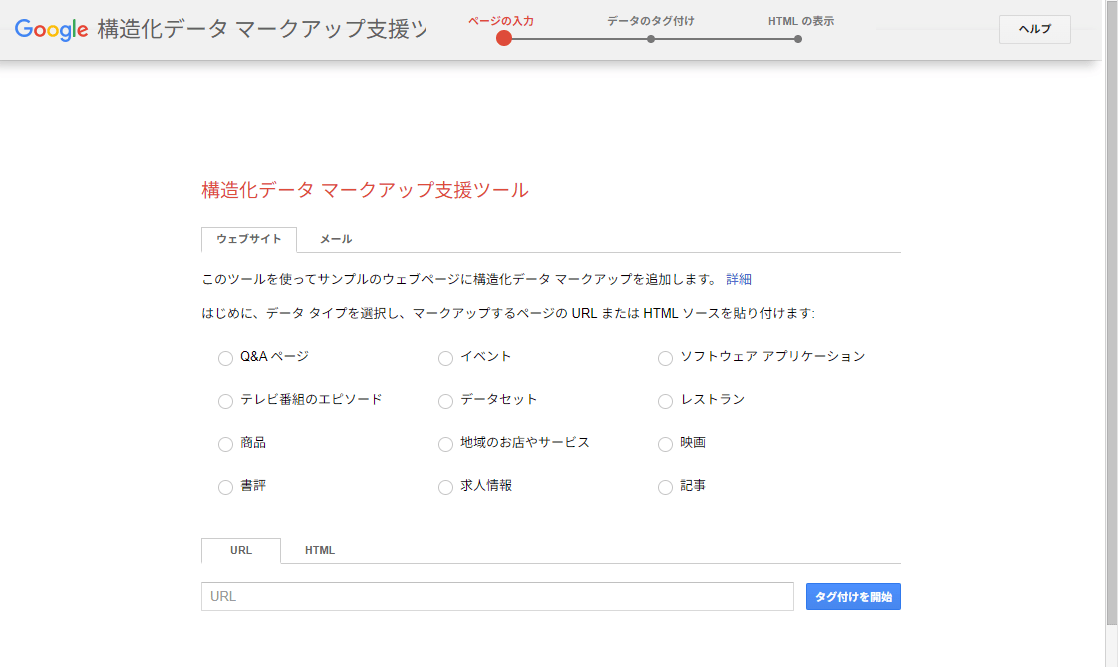Choose the 映画 radio button

coord(665,444)
